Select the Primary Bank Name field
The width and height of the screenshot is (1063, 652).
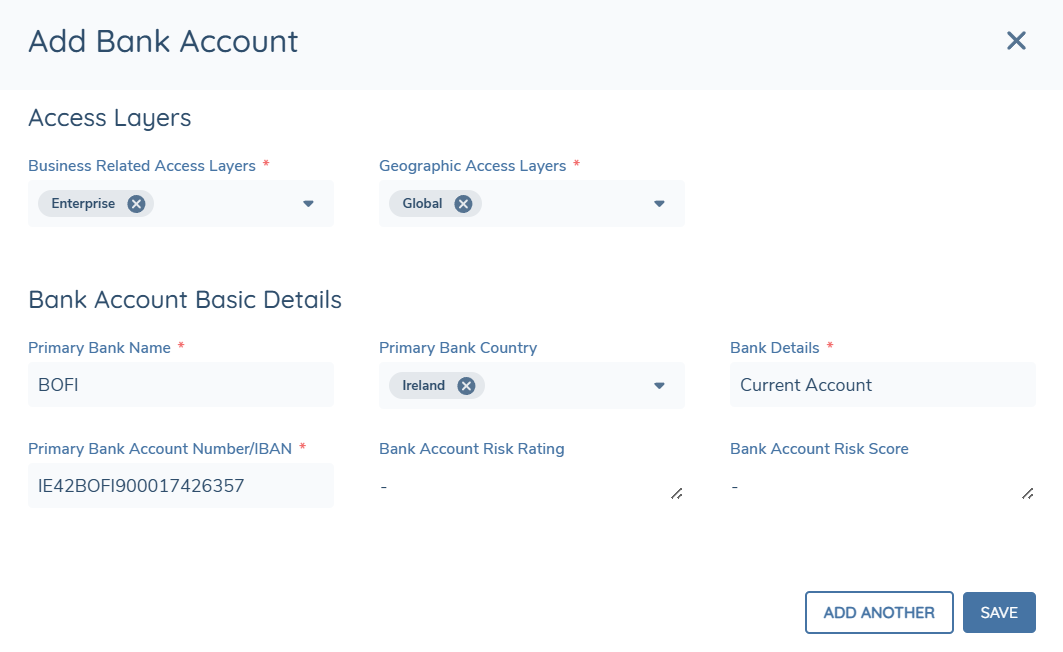tap(180, 384)
